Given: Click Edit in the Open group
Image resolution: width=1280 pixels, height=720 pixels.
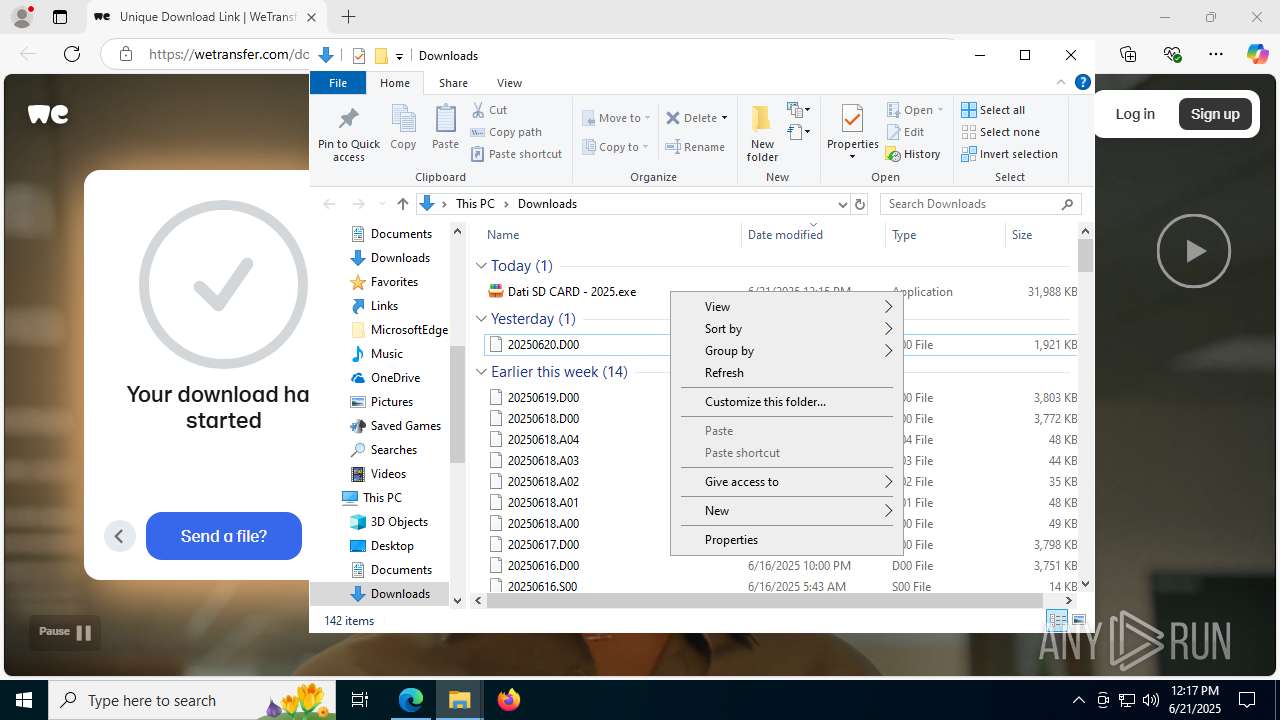Looking at the screenshot, I should click(905, 132).
